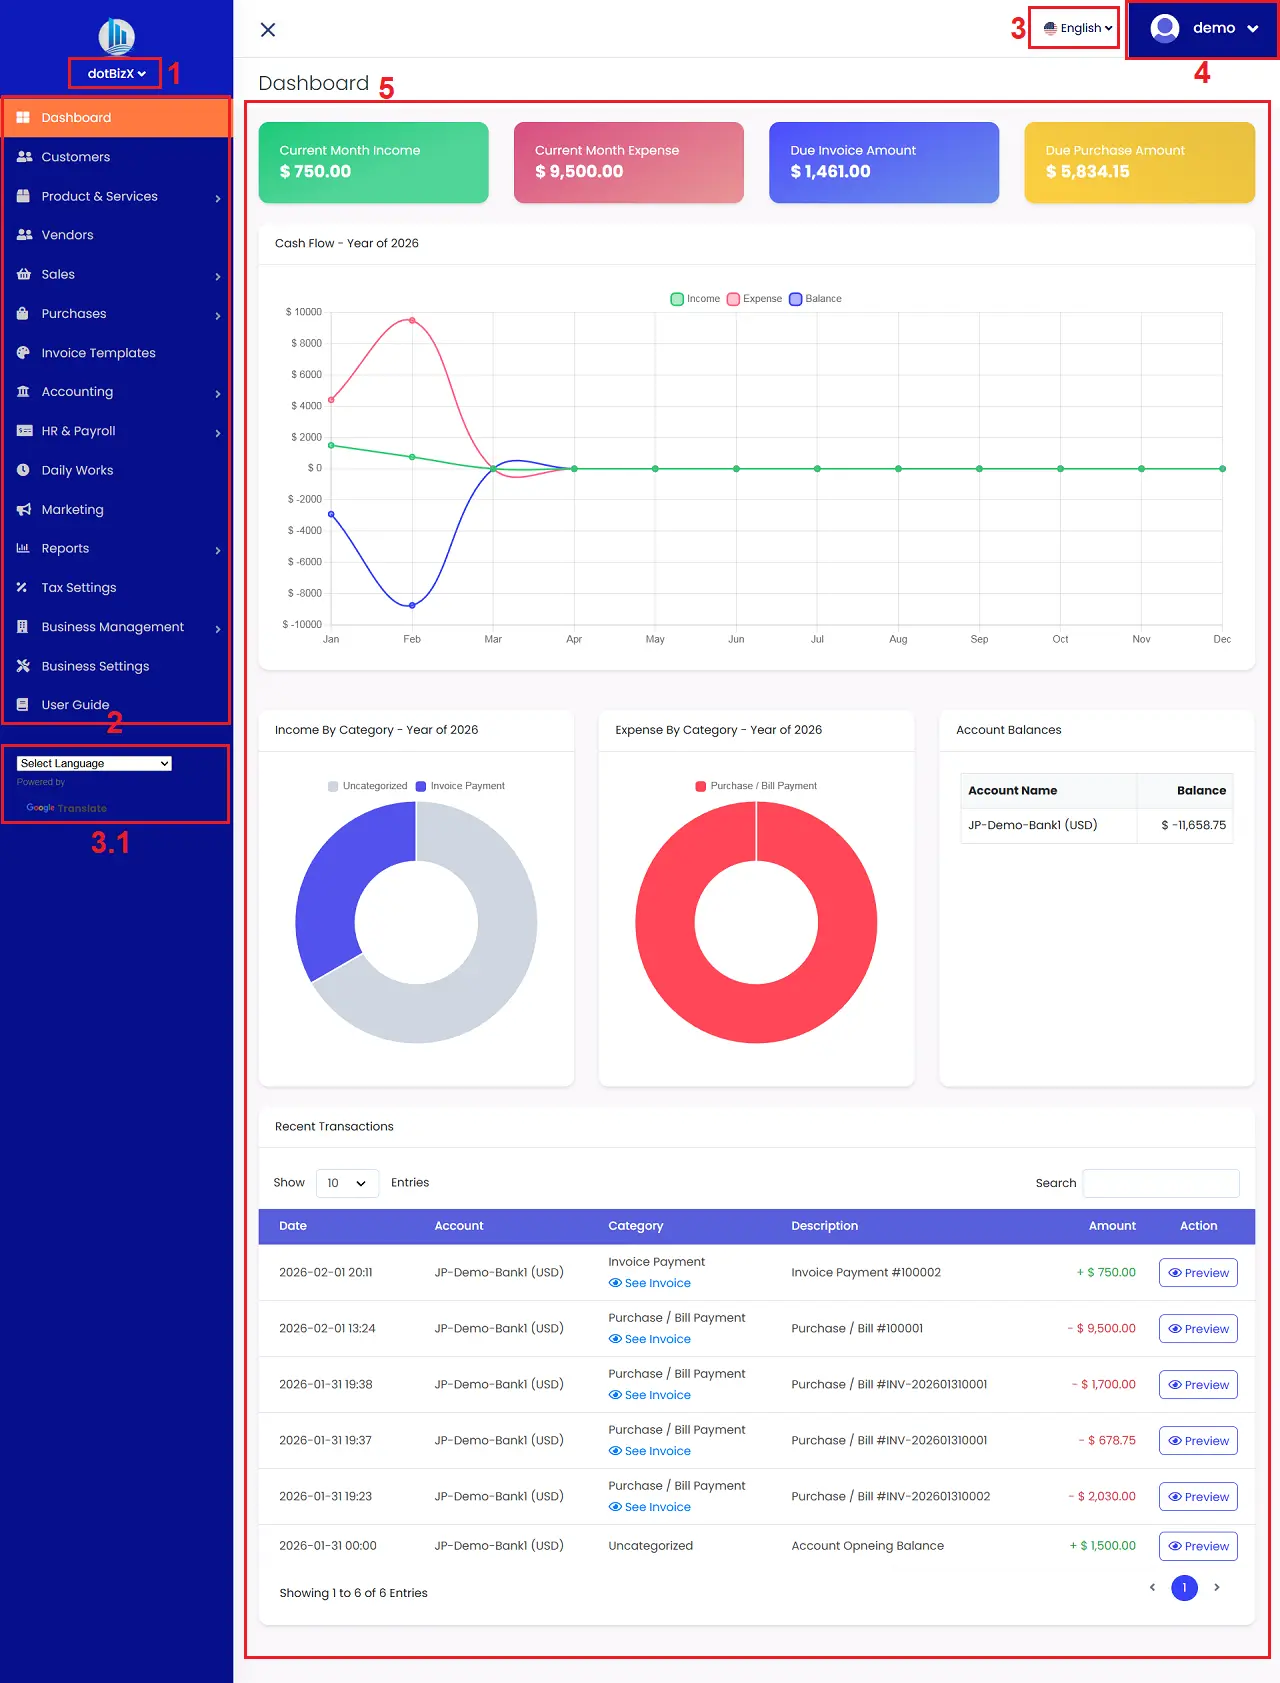
Task: Click the transactions Search input field
Action: tap(1160, 1183)
